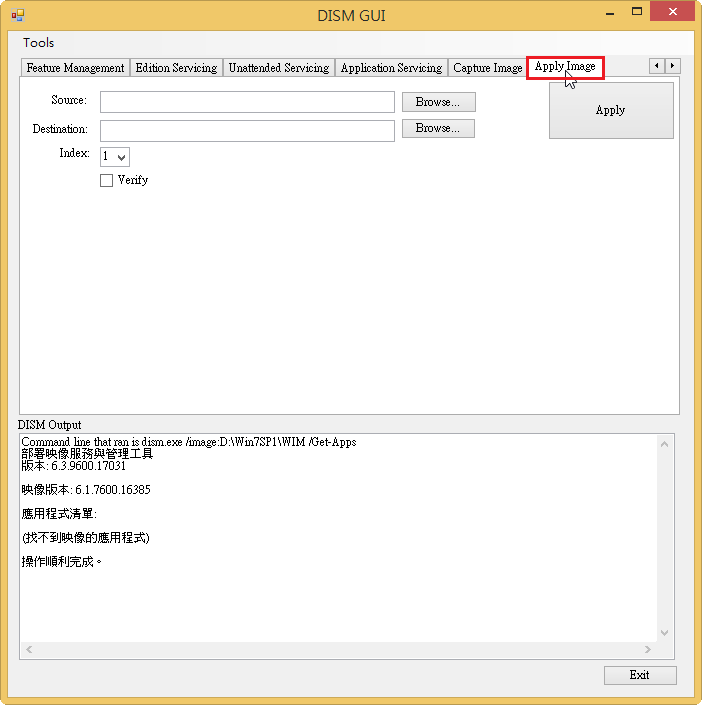Viewport: 702px width, 705px height.
Task: Click the DISM GUI app icon in title bar
Action: (x=17, y=15)
